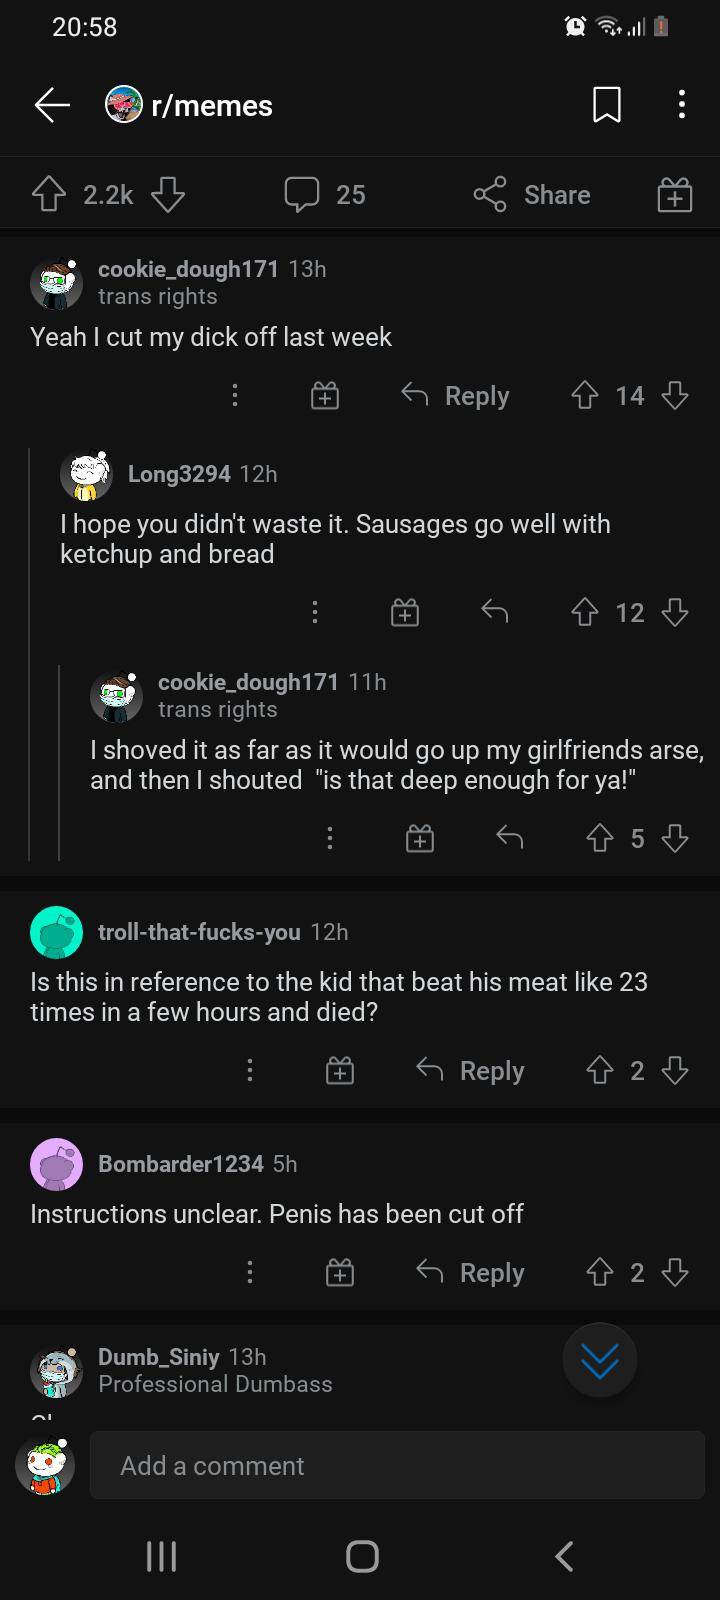Open the post overflow menu at top right
The width and height of the screenshot is (720, 1600).
(681, 104)
